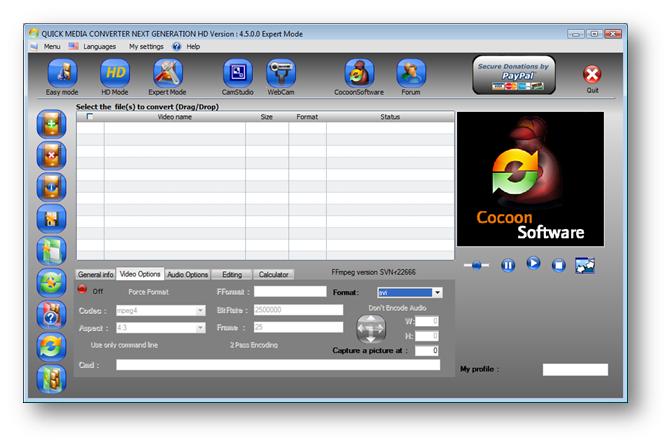Click the US flag Languages icon

pos(74,46)
